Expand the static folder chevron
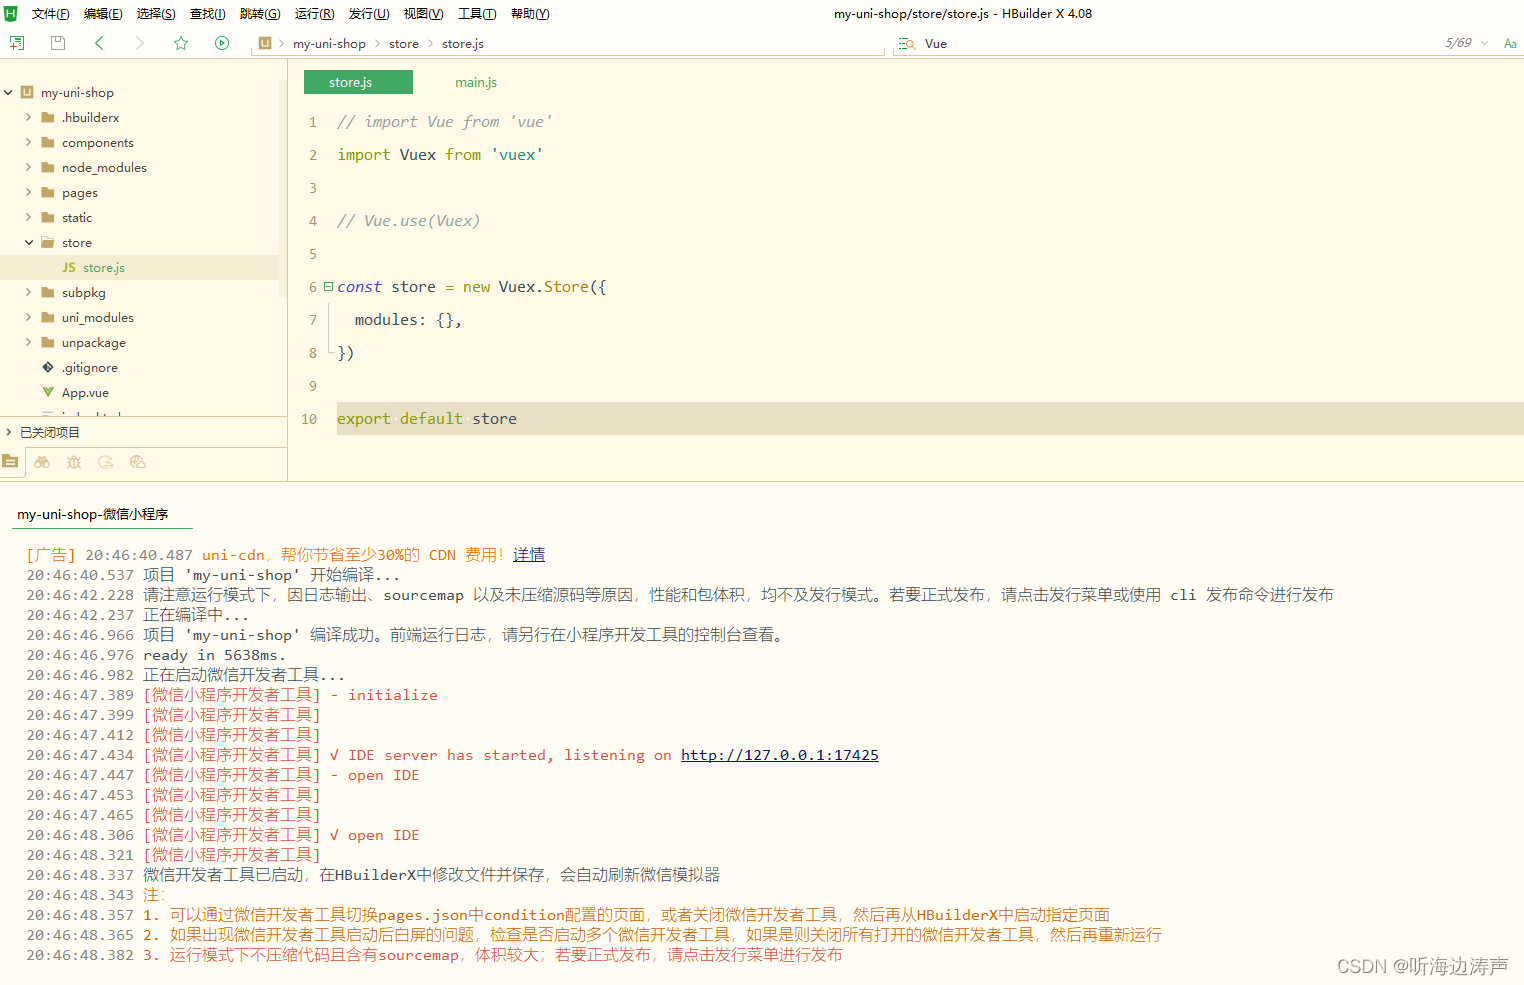Image resolution: width=1524 pixels, height=985 pixels. [28, 217]
